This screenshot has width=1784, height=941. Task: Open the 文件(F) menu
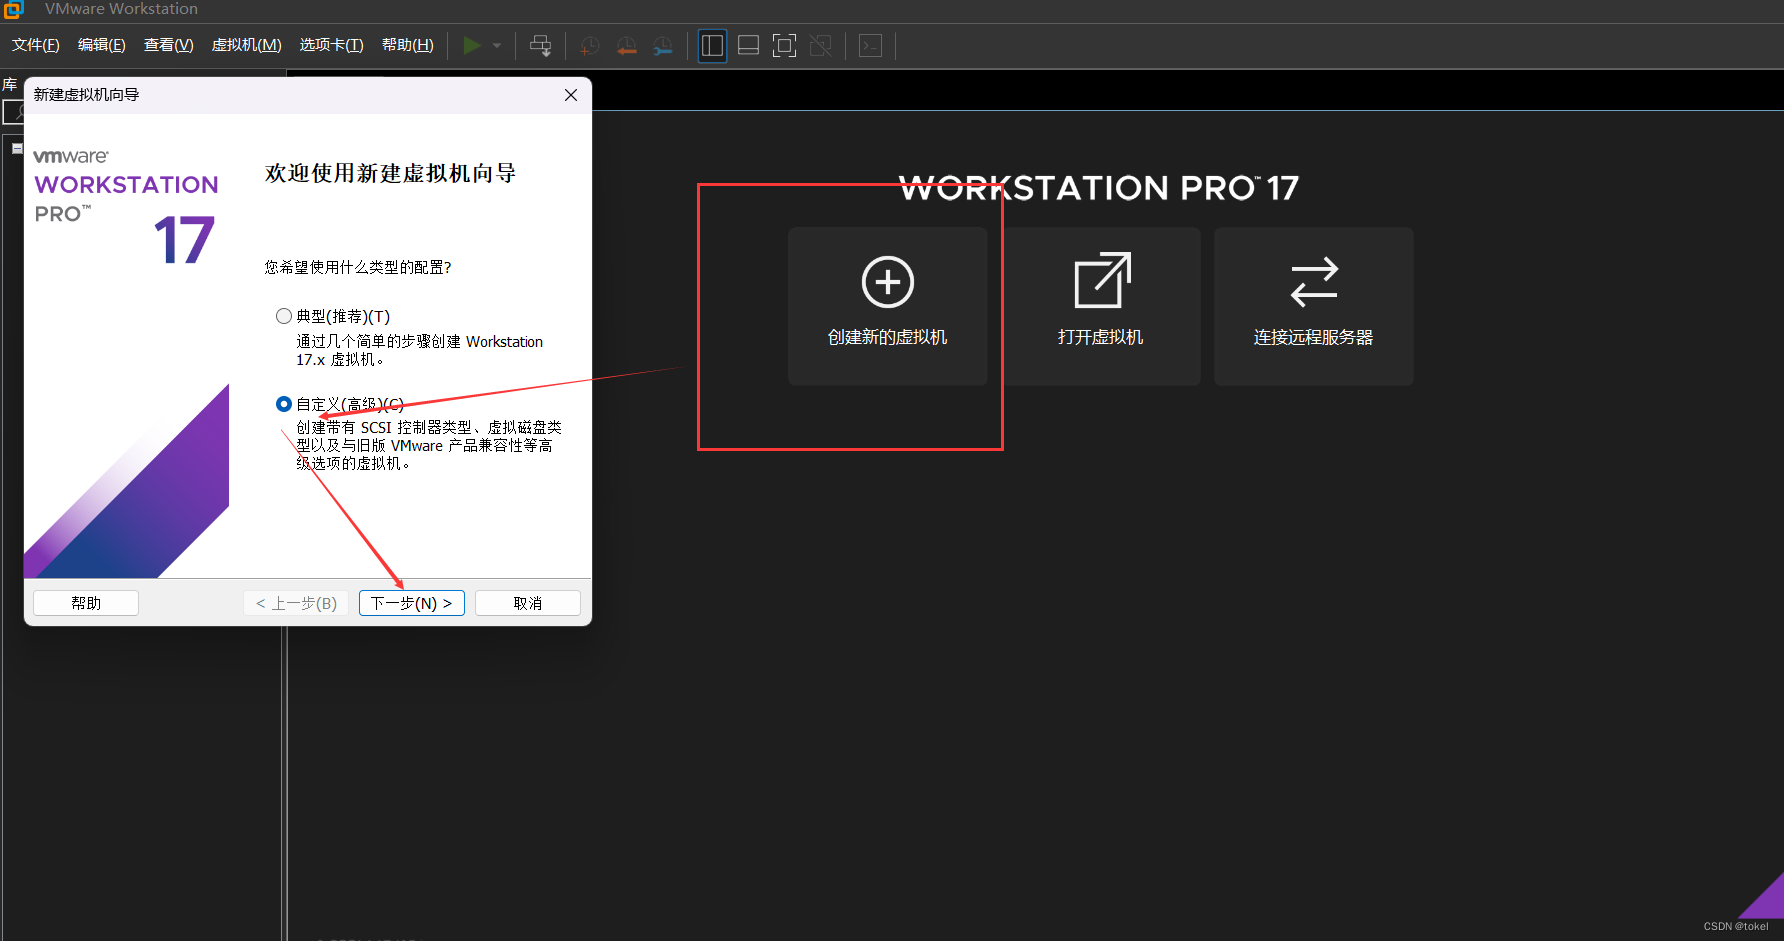pyautogui.click(x=36, y=45)
